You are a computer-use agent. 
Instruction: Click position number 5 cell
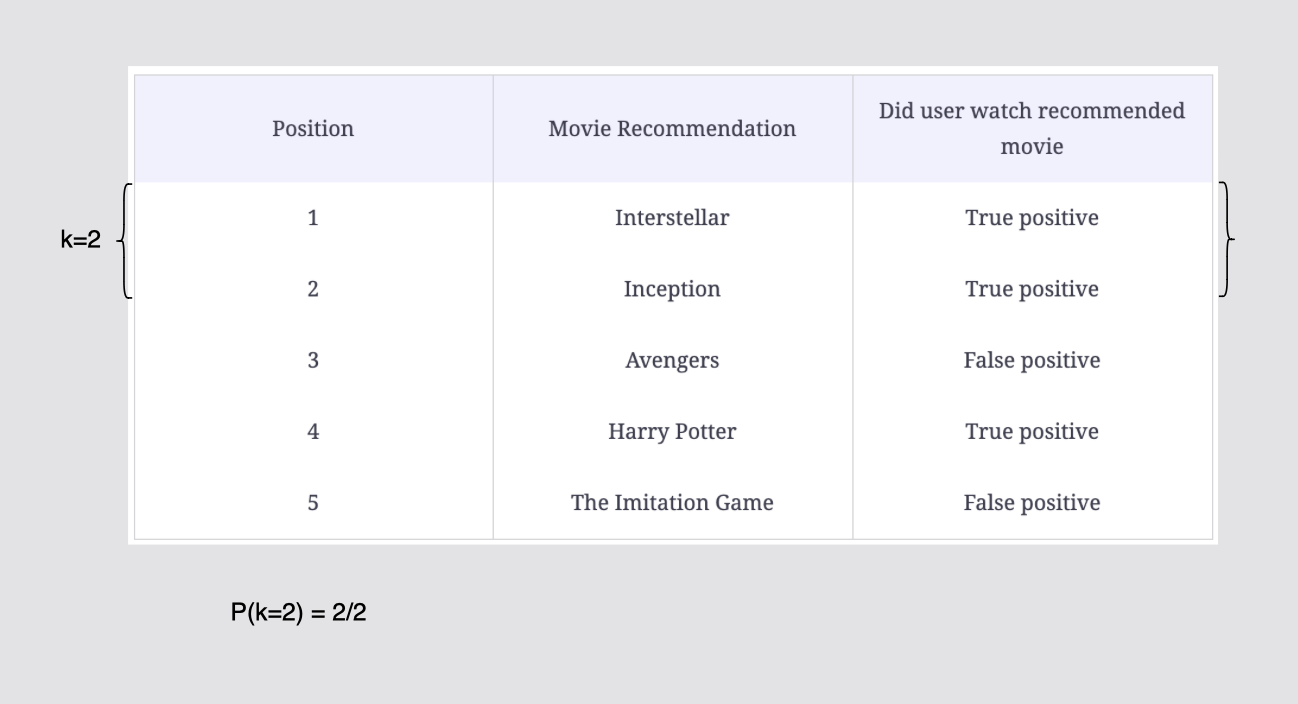(313, 503)
